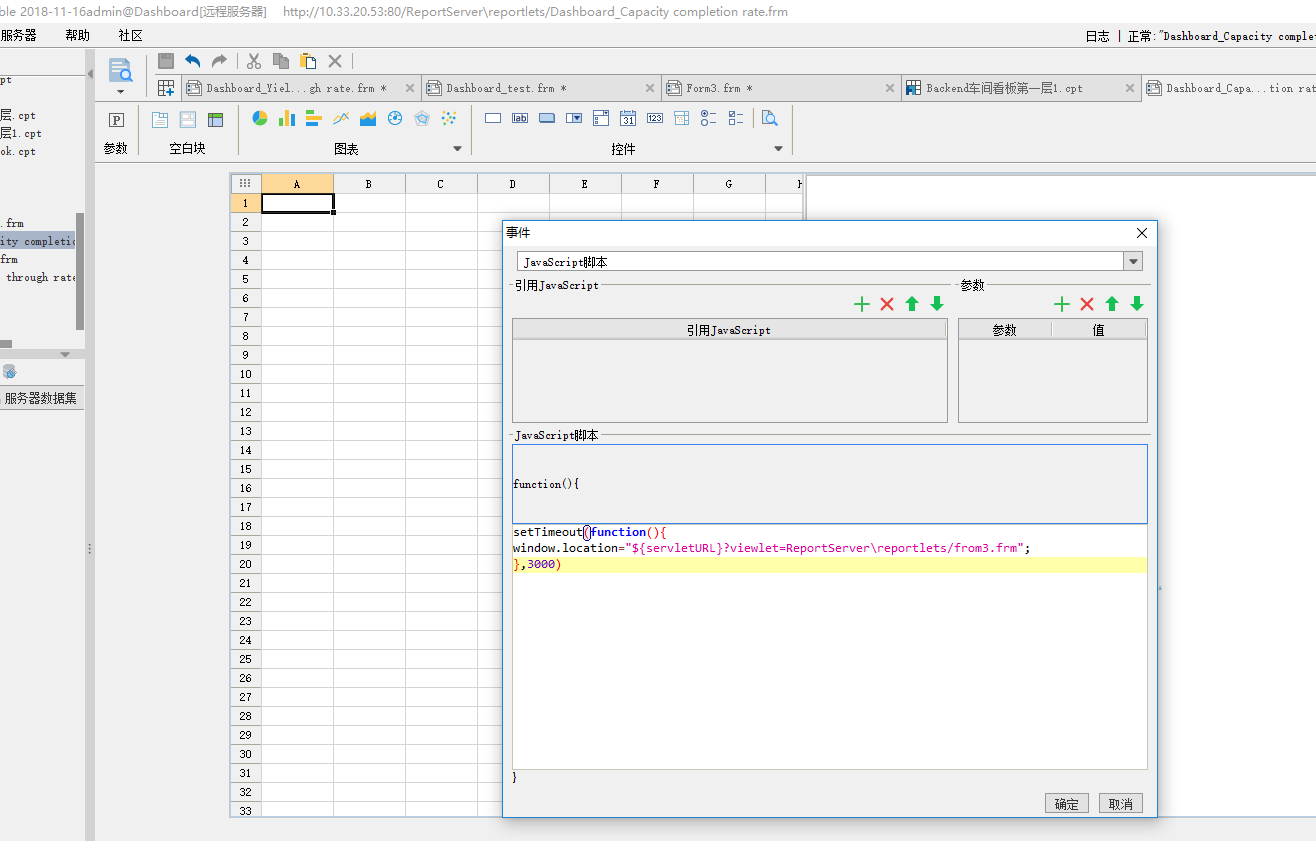Image resolution: width=1316 pixels, height=841 pixels.
Task: Remove referenced JavaScript with red X
Action: [887, 304]
